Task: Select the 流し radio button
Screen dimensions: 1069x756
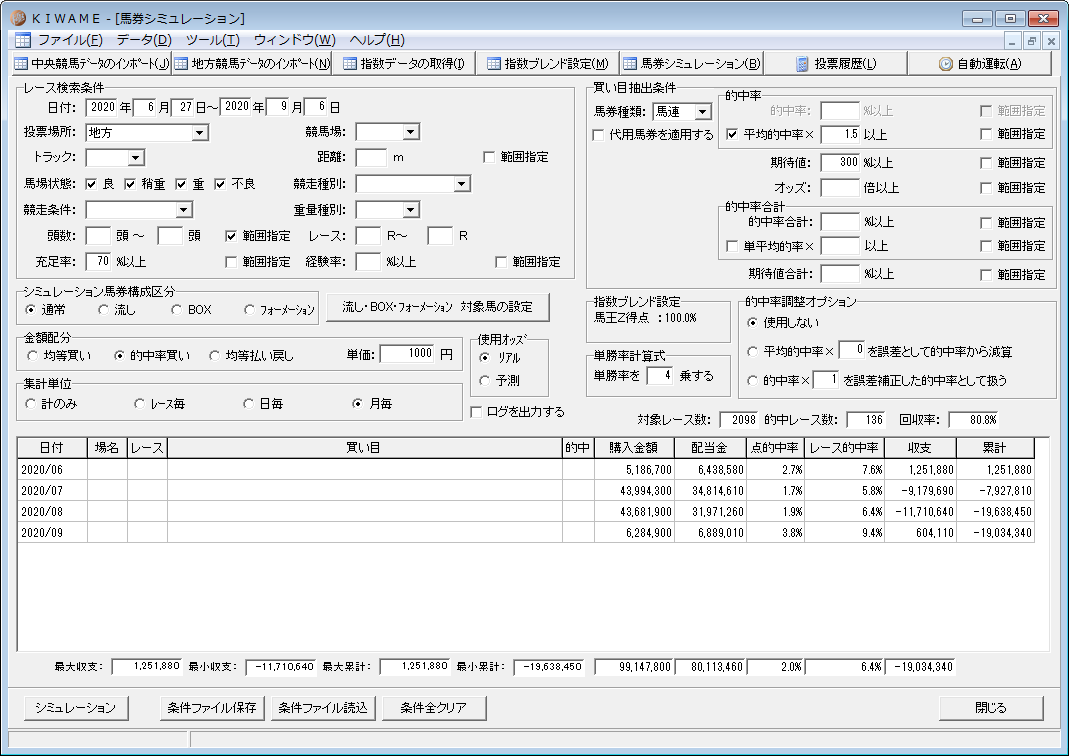Action: click(104, 309)
